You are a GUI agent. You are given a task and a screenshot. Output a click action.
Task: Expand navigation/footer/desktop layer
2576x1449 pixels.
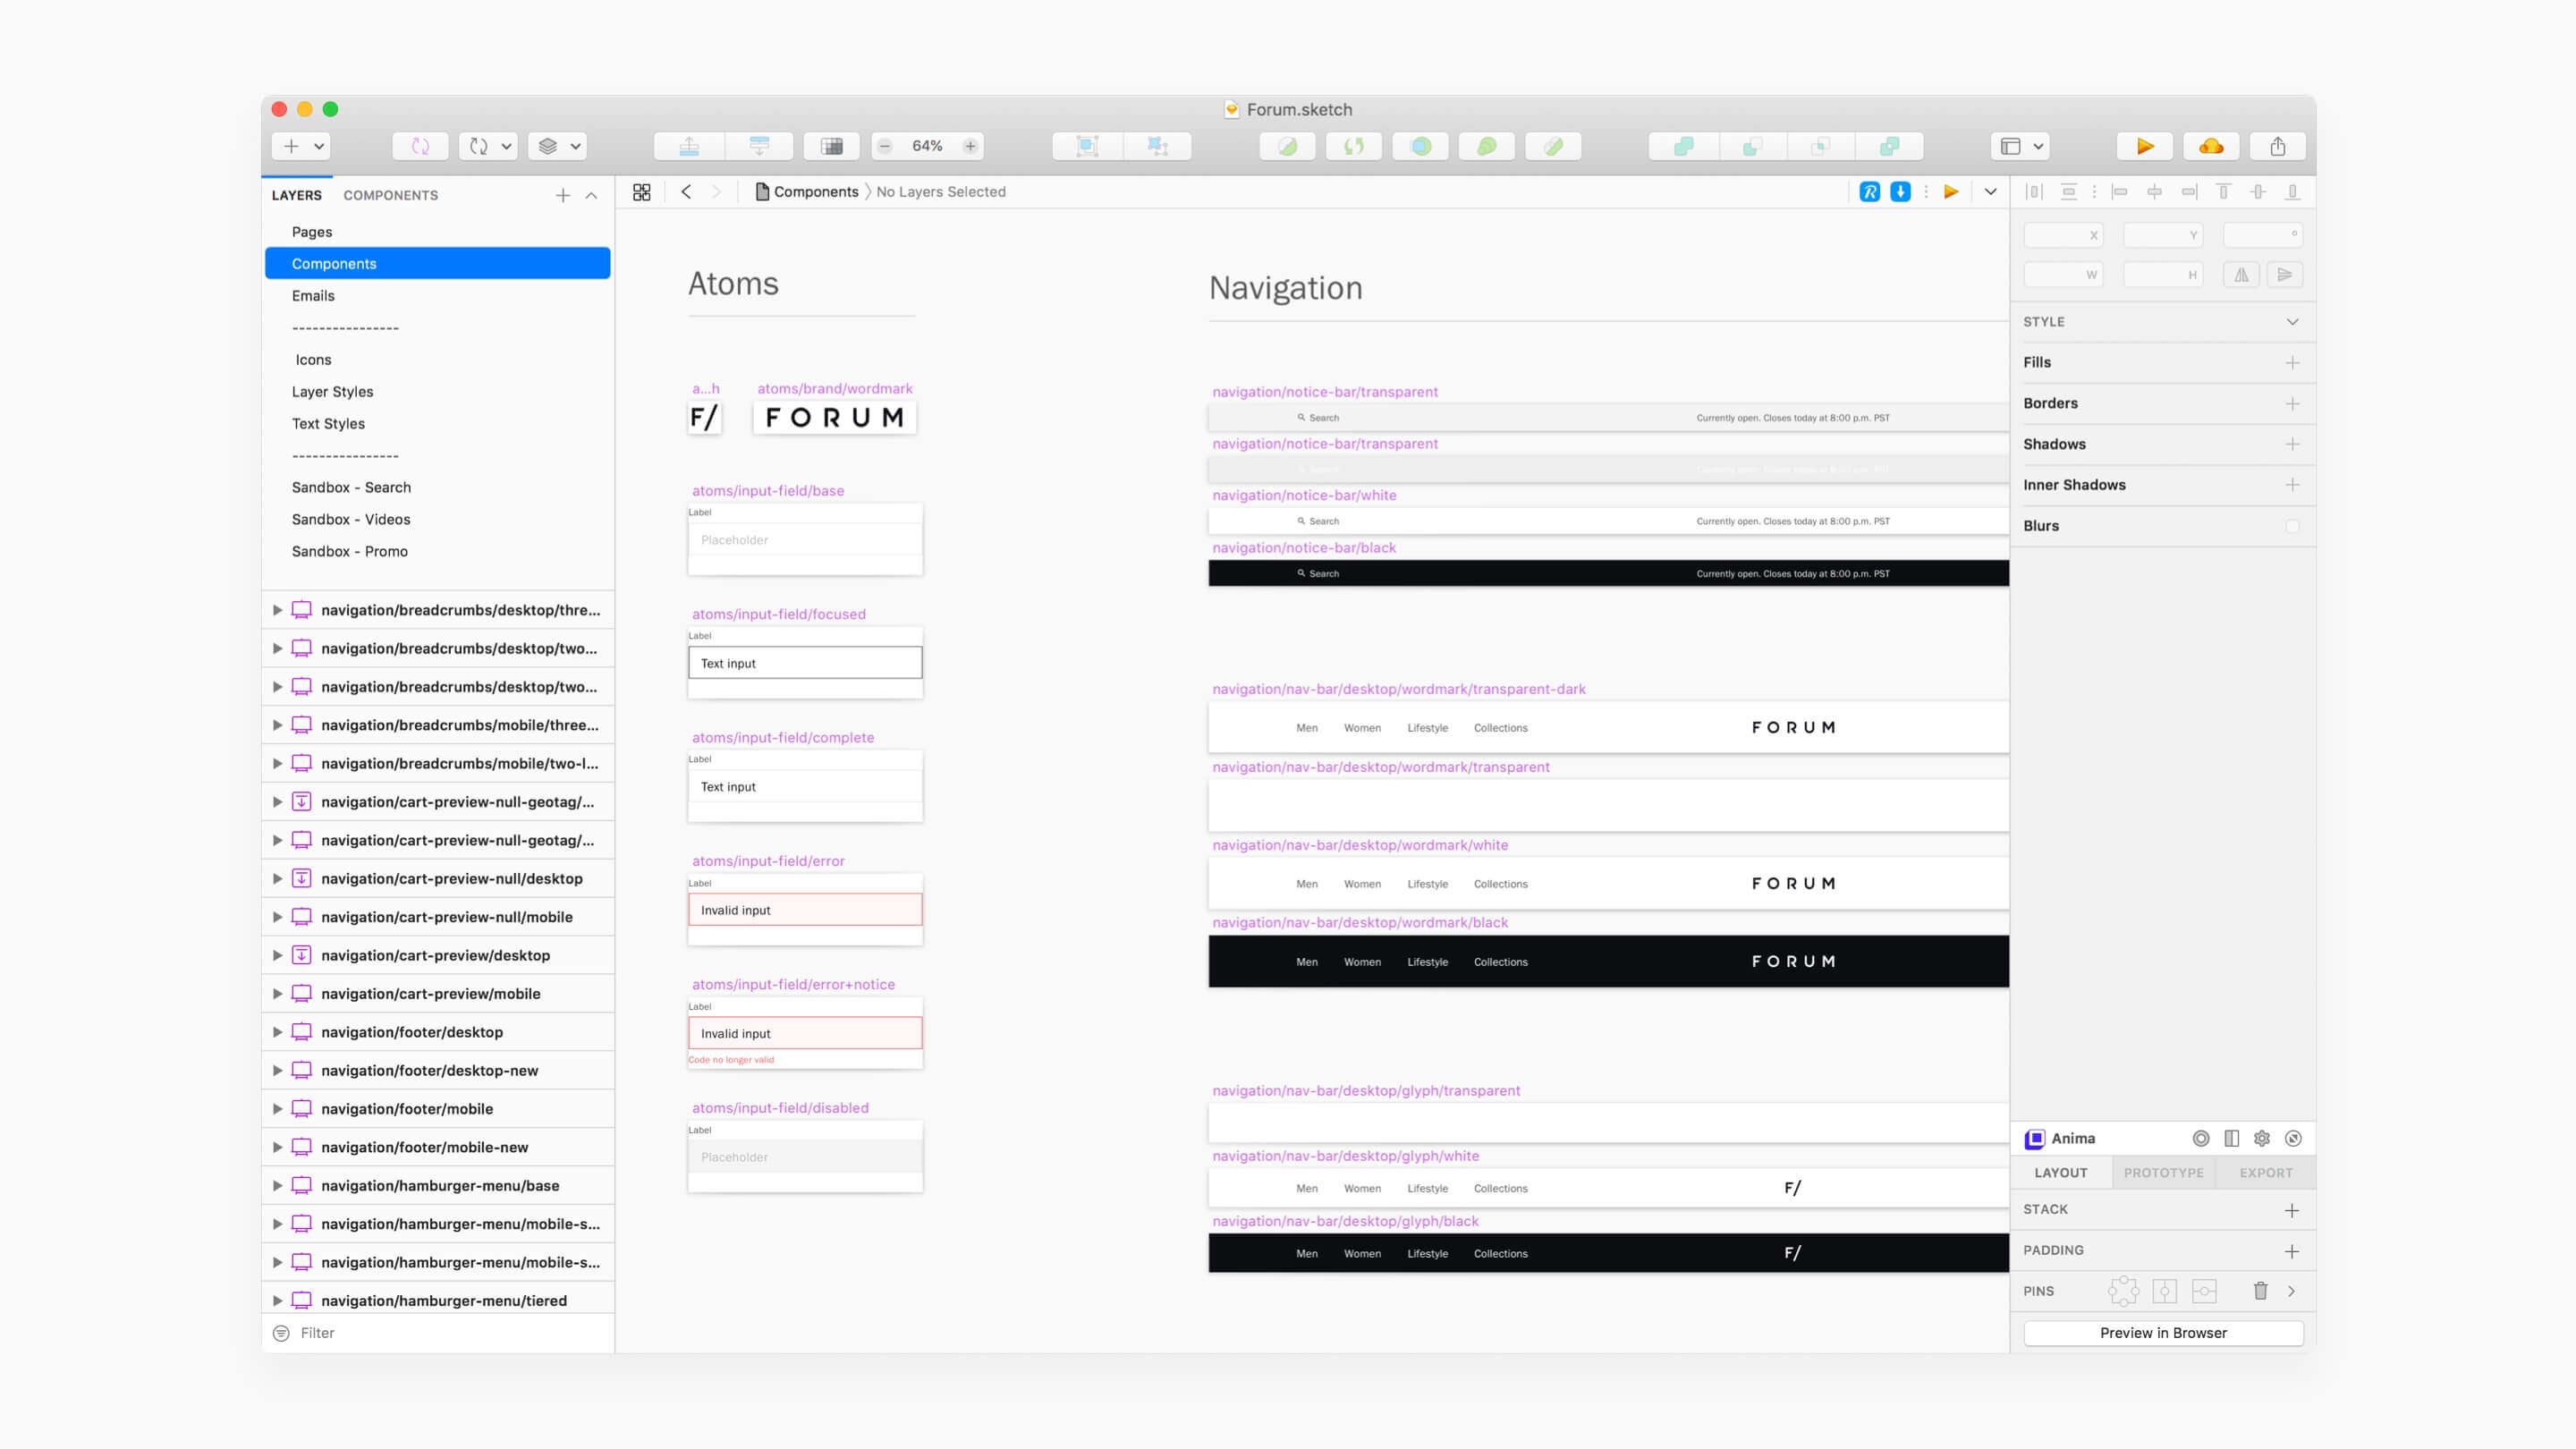click(278, 1032)
